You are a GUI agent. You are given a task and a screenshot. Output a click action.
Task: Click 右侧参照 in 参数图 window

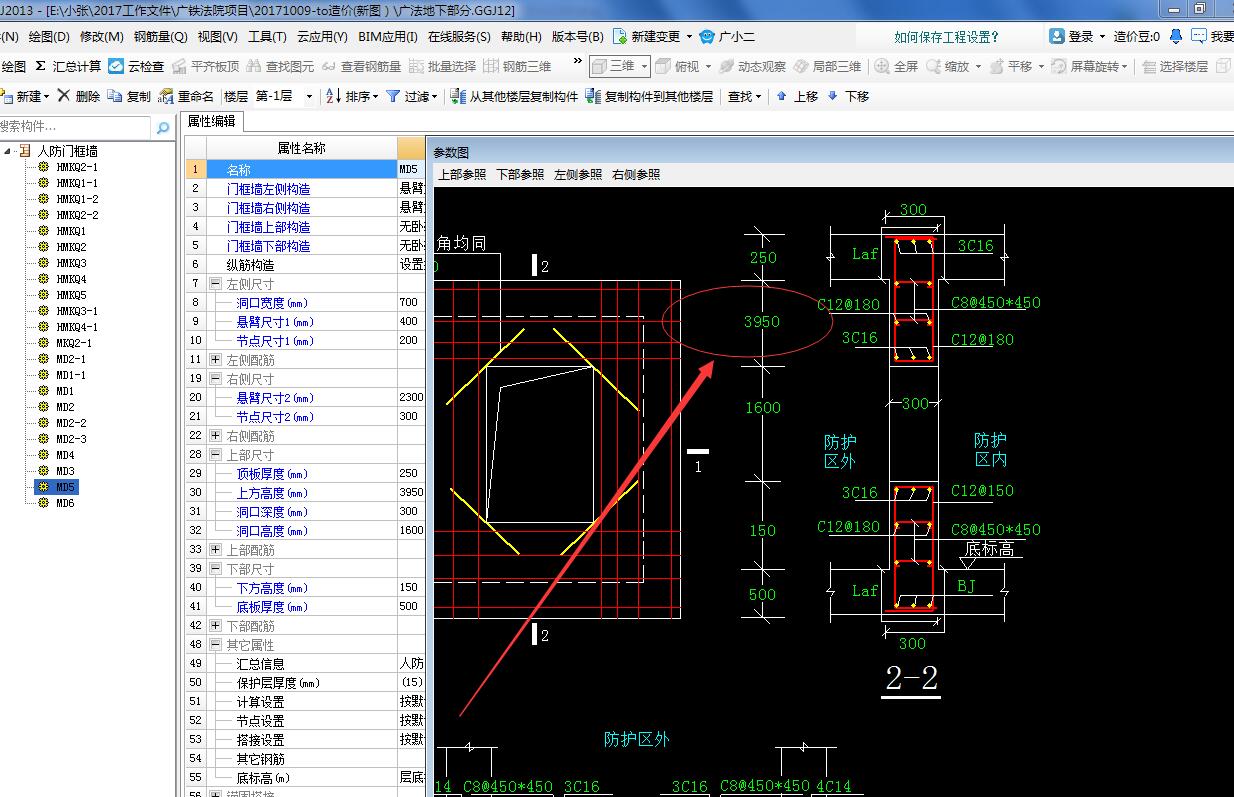(x=636, y=174)
